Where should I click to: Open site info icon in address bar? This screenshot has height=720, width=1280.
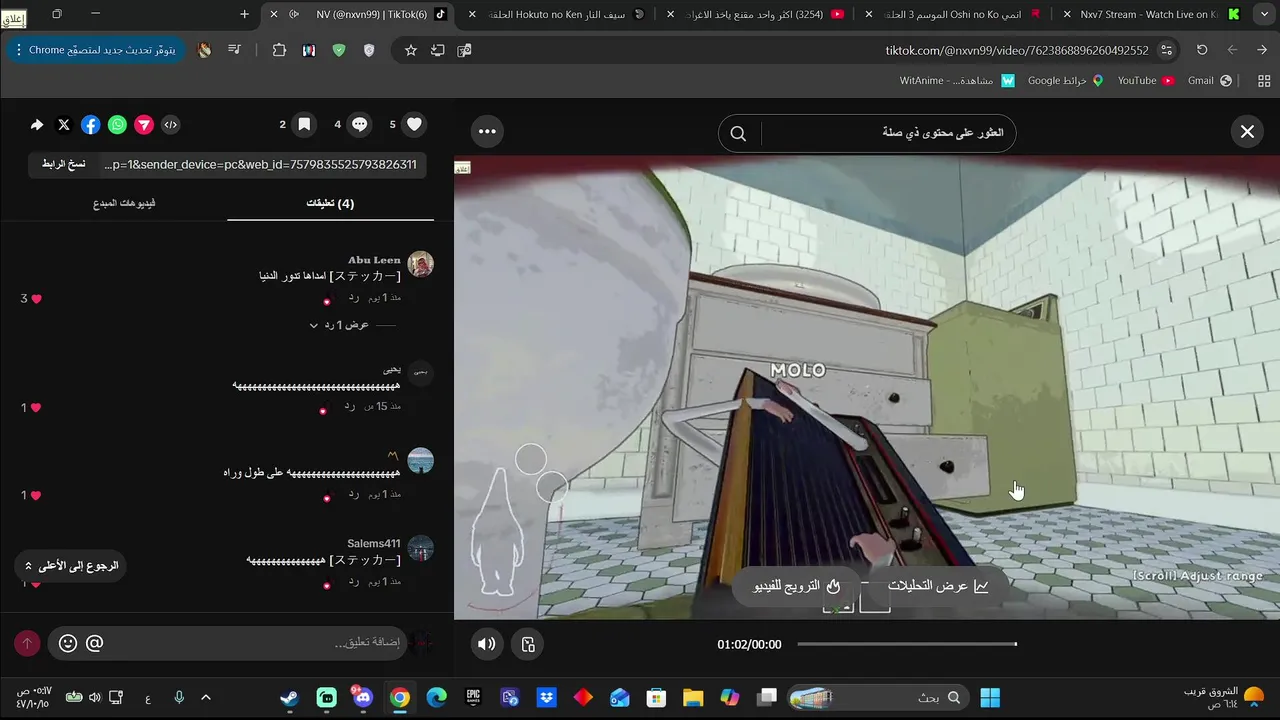(x=1167, y=50)
